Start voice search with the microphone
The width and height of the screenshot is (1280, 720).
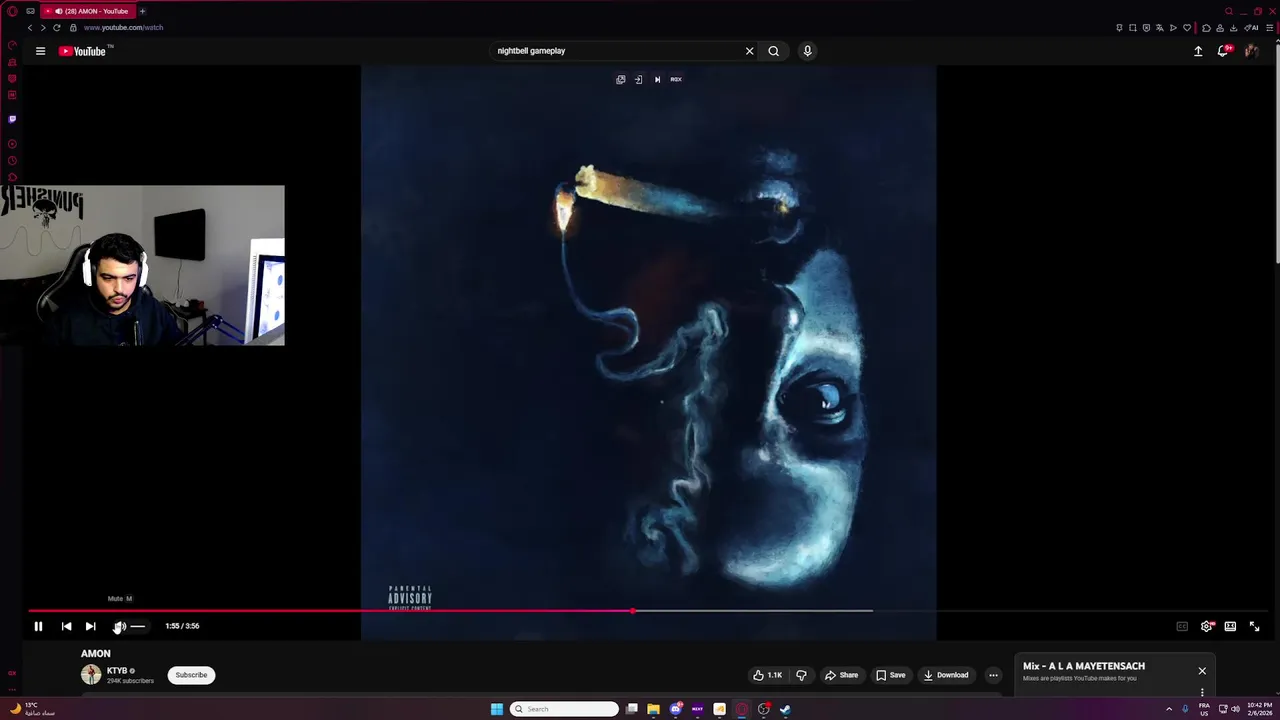click(x=807, y=51)
